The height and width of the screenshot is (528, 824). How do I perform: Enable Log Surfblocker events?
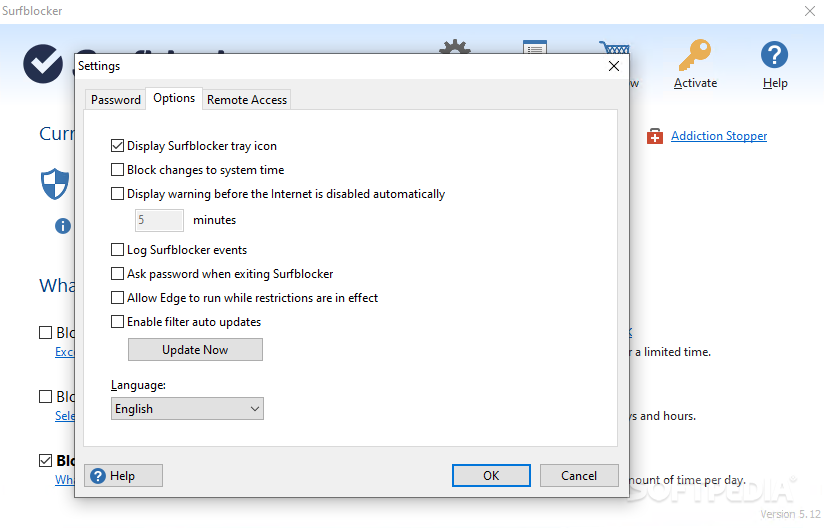117,250
